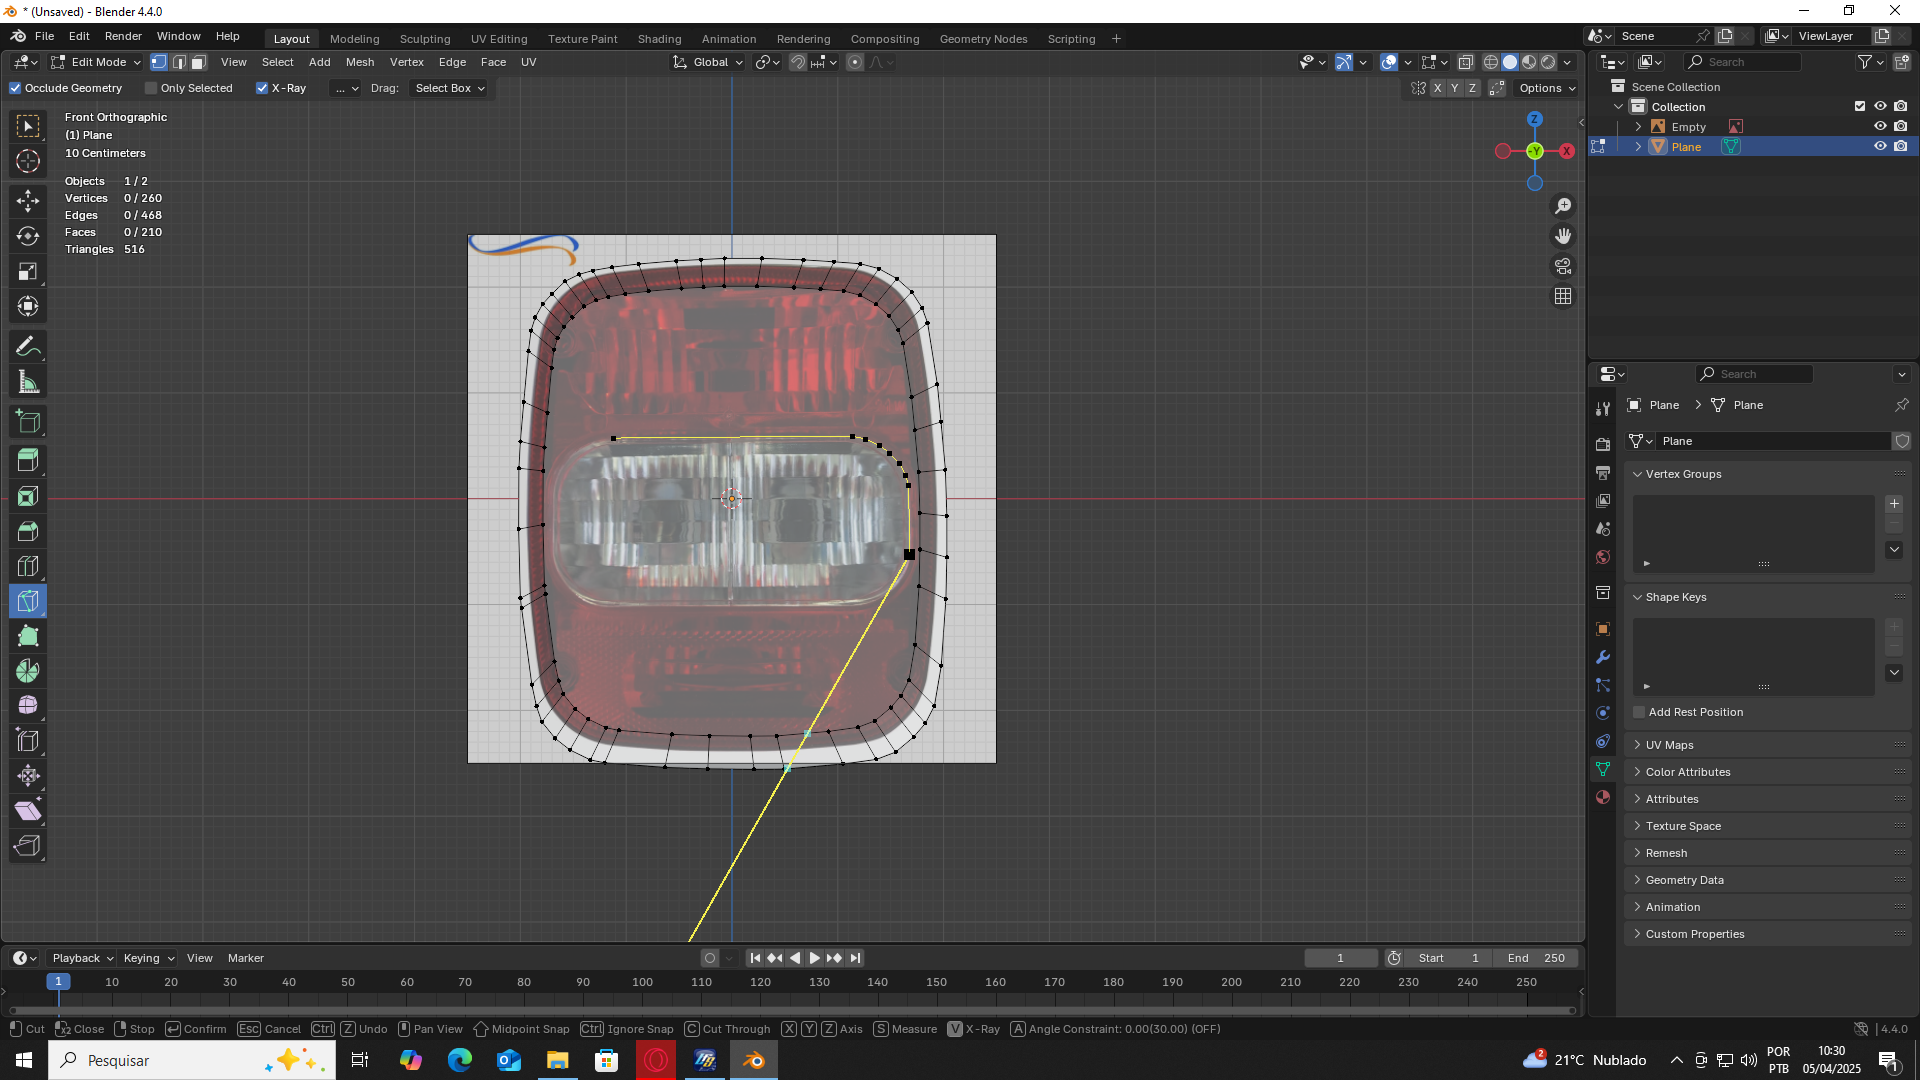Select the Annotate tool
Viewport: 1920px width, 1080px height.
point(28,347)
